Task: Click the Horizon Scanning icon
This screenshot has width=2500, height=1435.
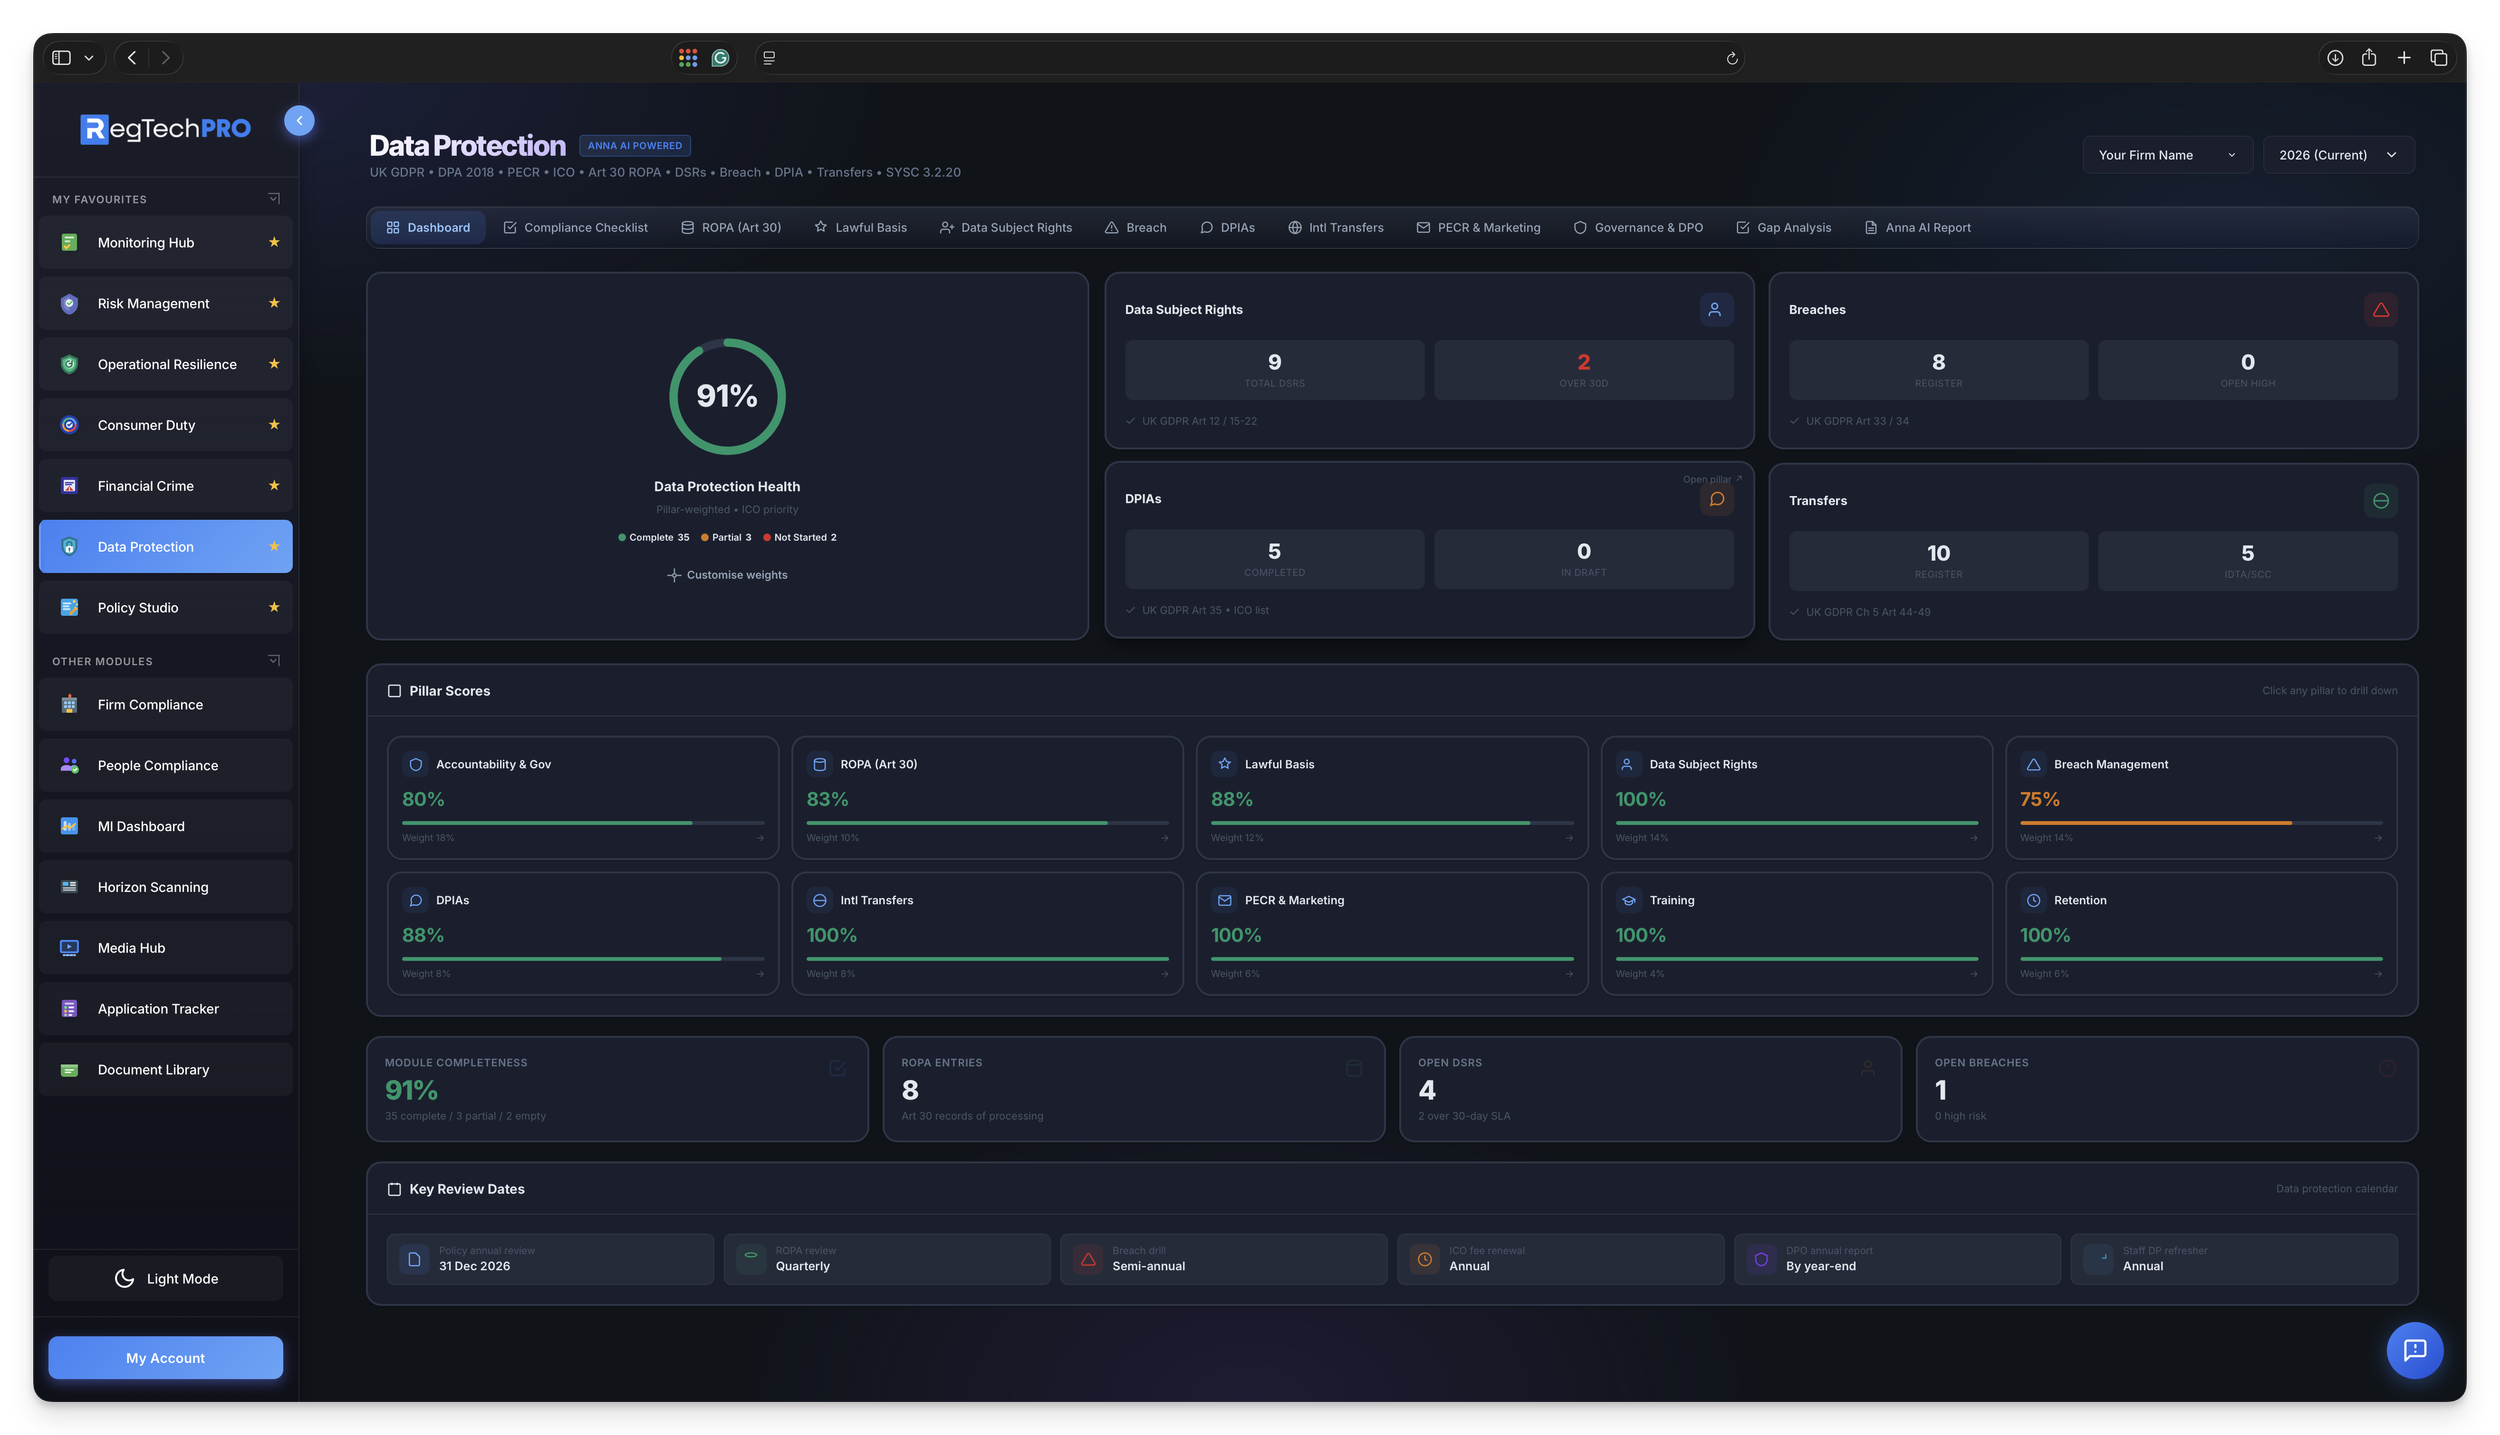Action: (69, 887)
